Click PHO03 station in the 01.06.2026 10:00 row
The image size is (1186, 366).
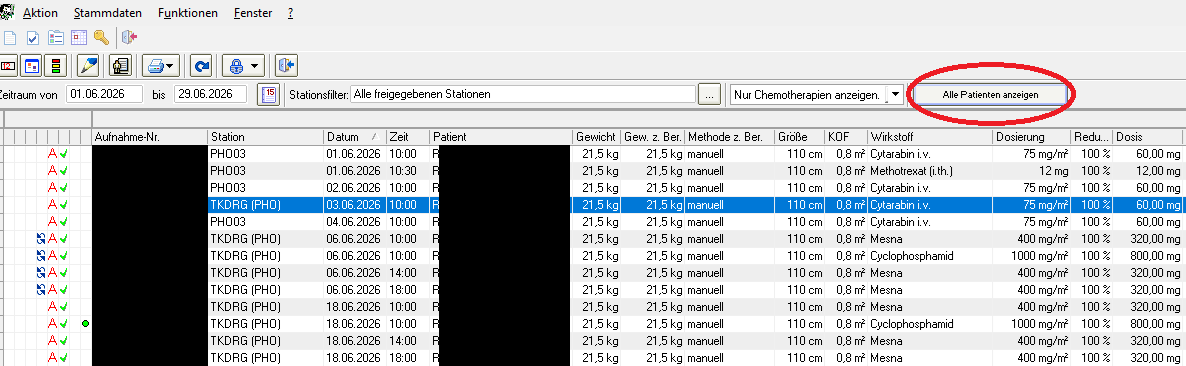tap(265, 154)
